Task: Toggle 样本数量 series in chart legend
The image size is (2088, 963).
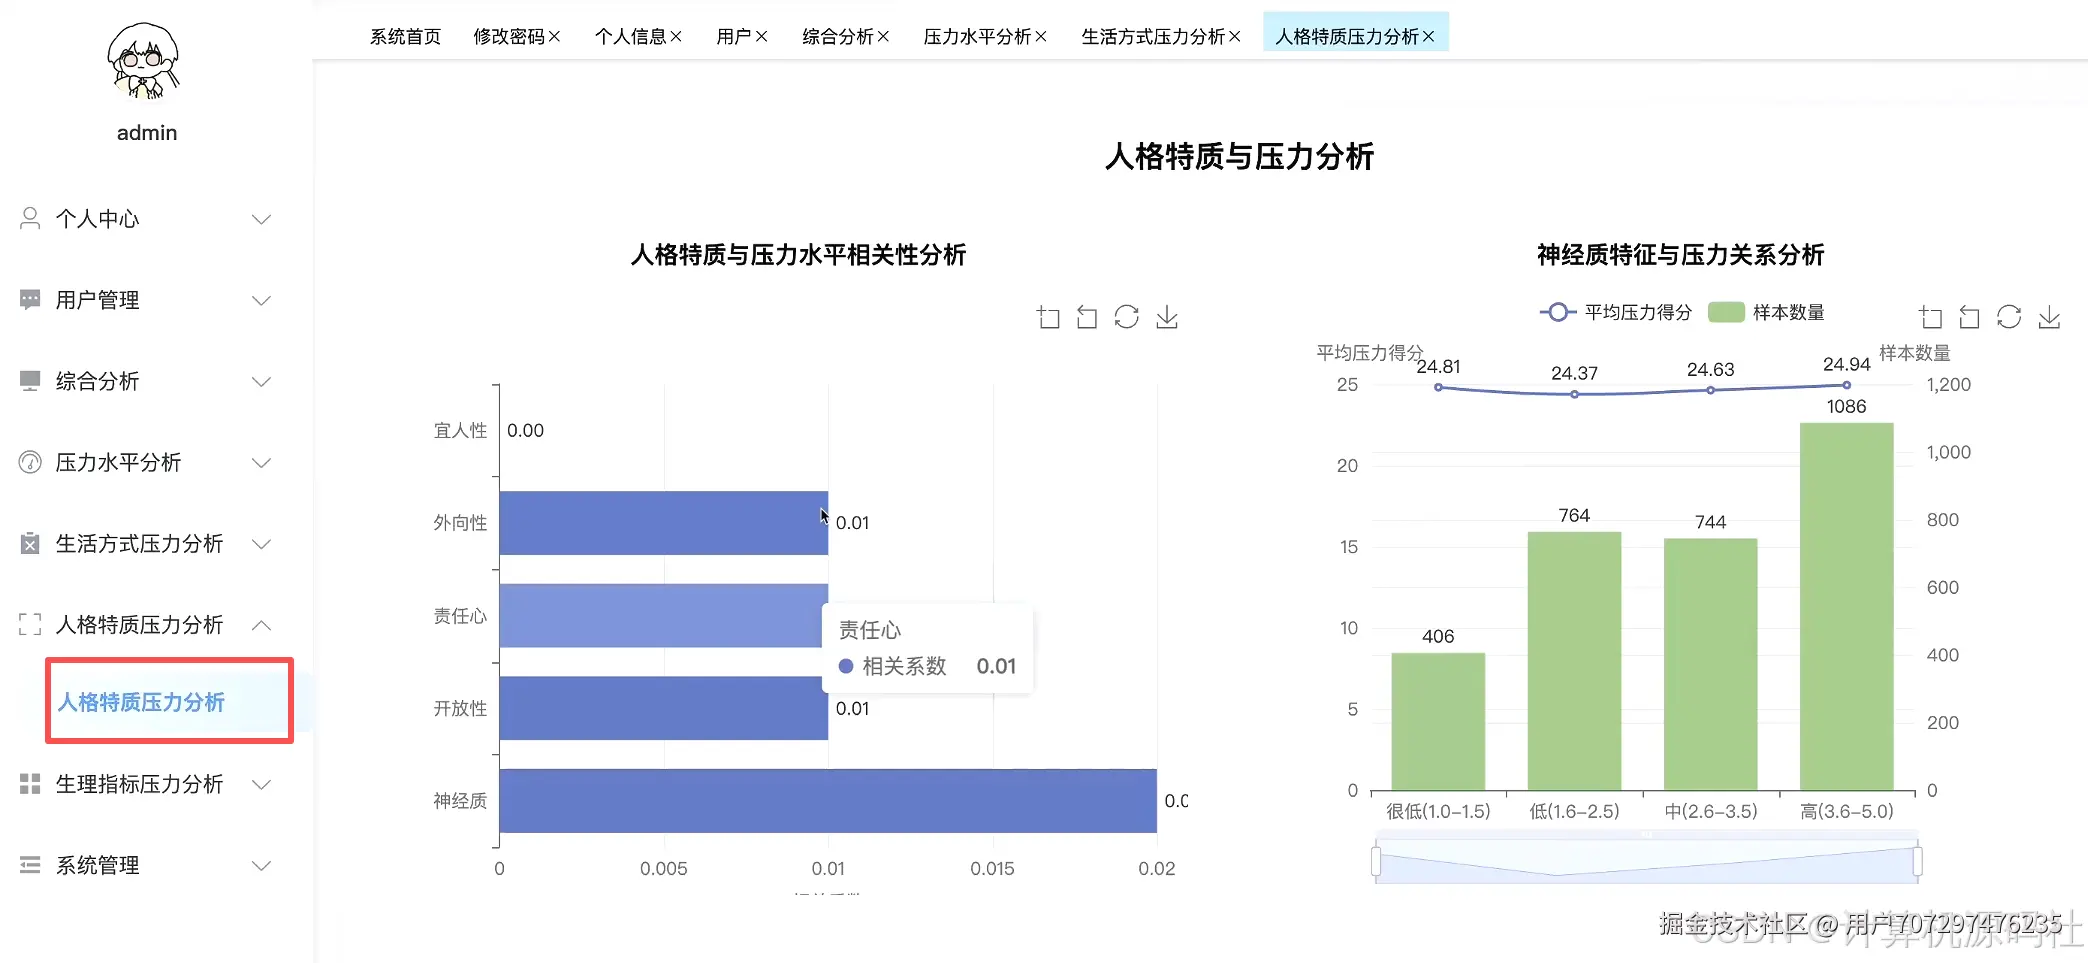Action: [1768, 311]
